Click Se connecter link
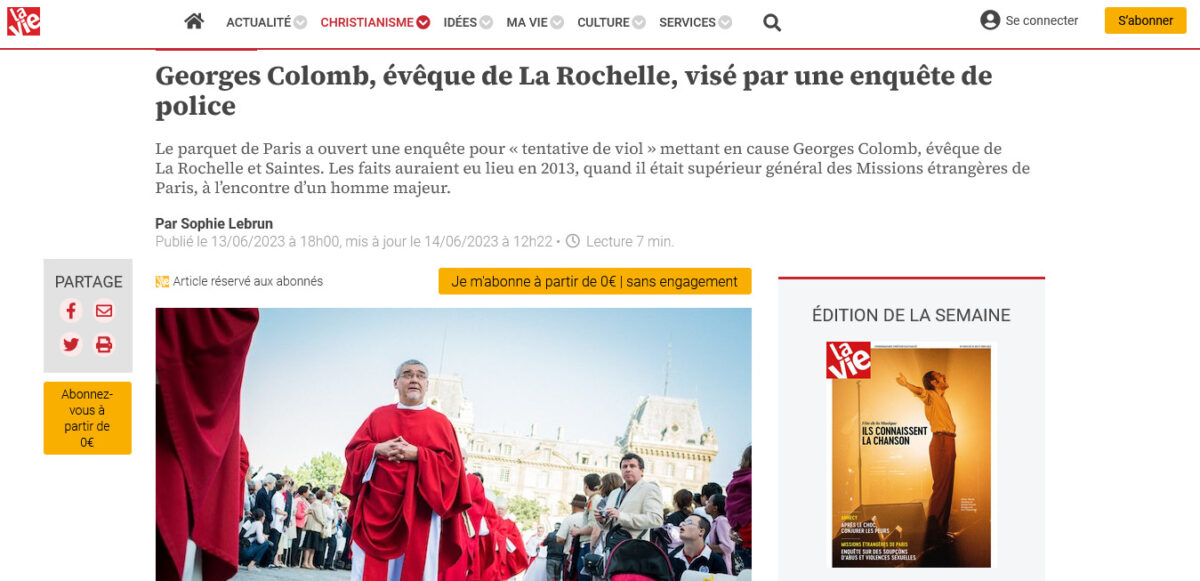 (1042, 21)
